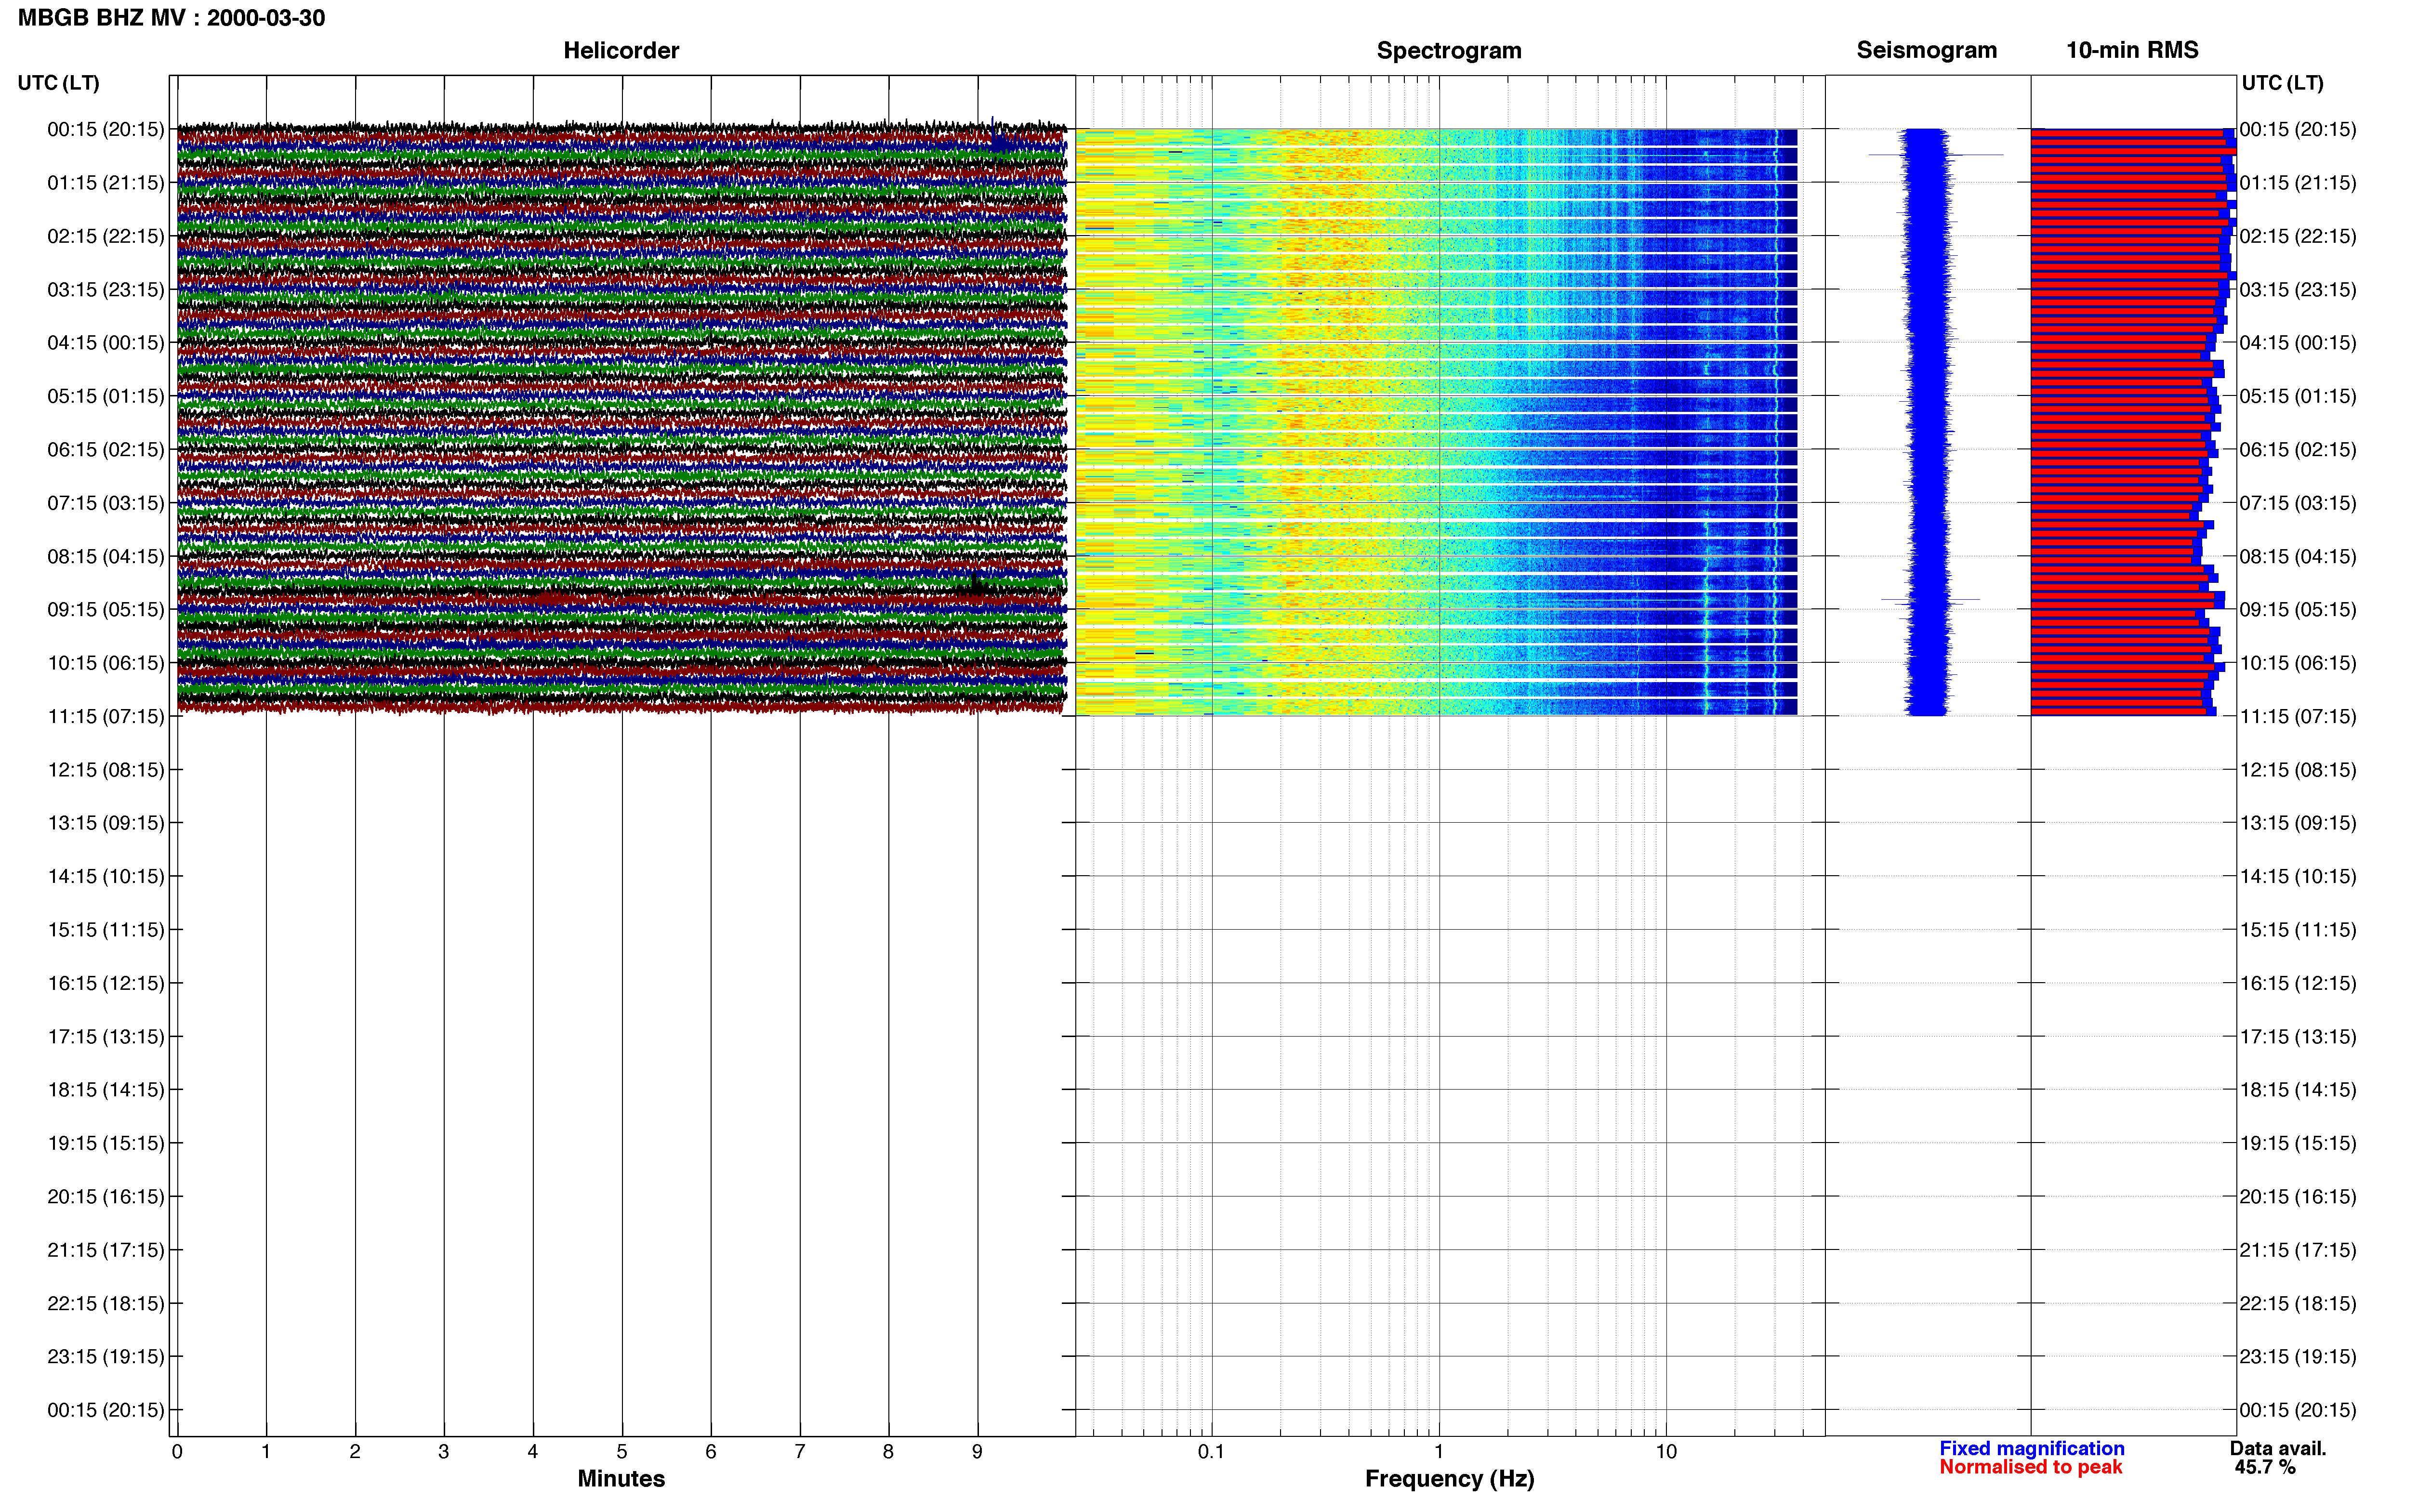Click the '5' tick on the Minutes axis
The image size is (2418, 1512).
[622, 1451]
